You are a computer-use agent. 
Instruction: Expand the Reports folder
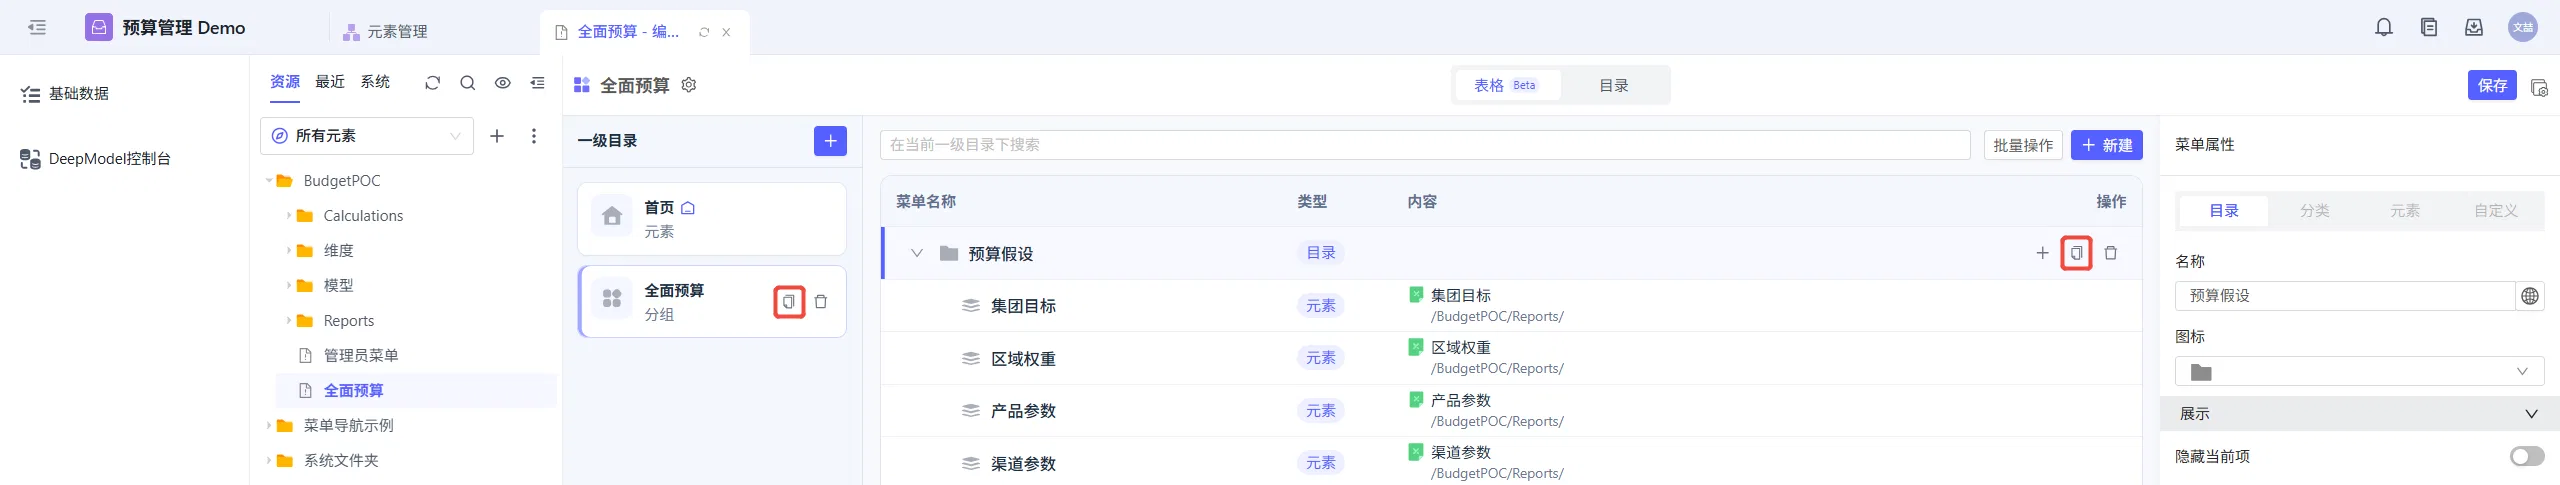point(289,321)
